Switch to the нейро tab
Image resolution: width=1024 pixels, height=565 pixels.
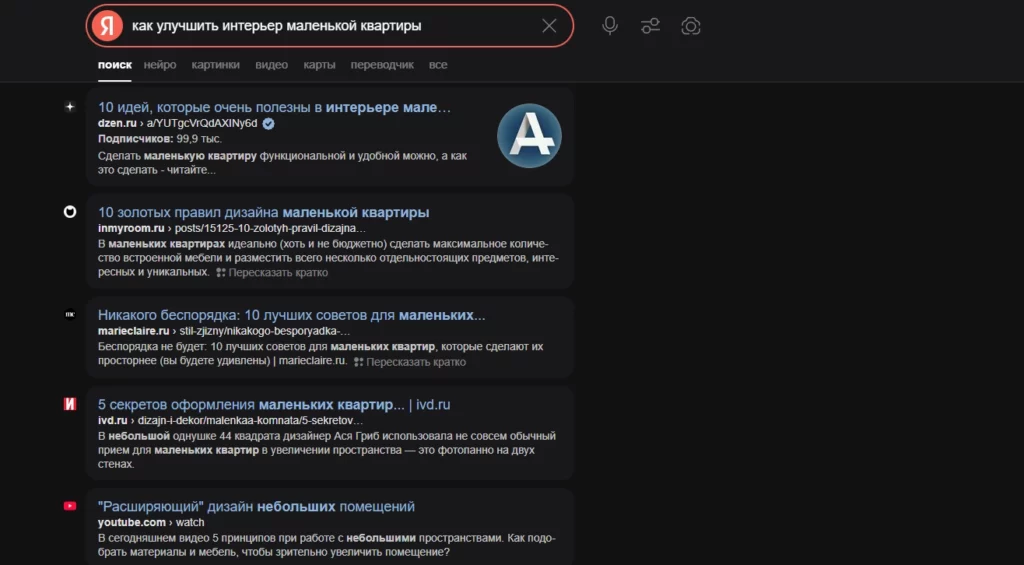[x=160, y=65]
